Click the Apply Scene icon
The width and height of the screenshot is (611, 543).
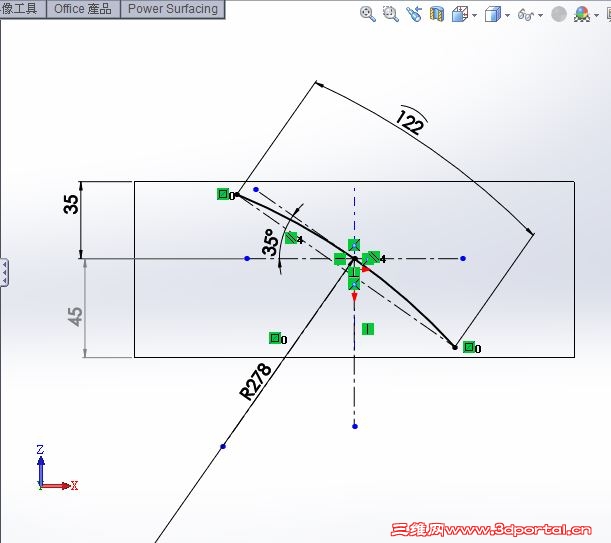[582, 14]
